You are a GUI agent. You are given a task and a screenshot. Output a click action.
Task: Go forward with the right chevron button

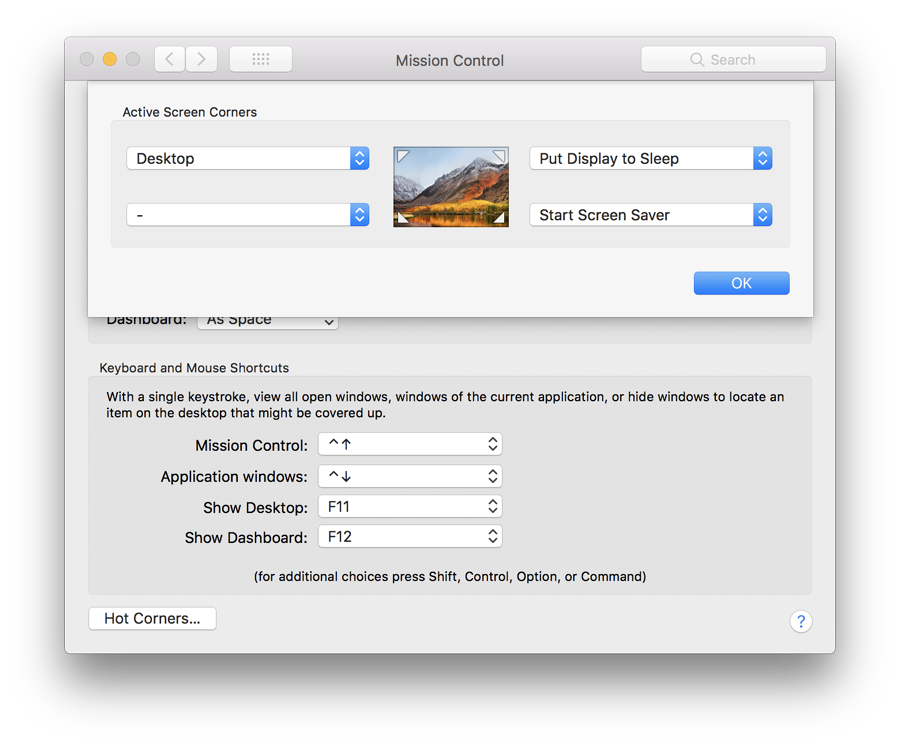point(201,59)
